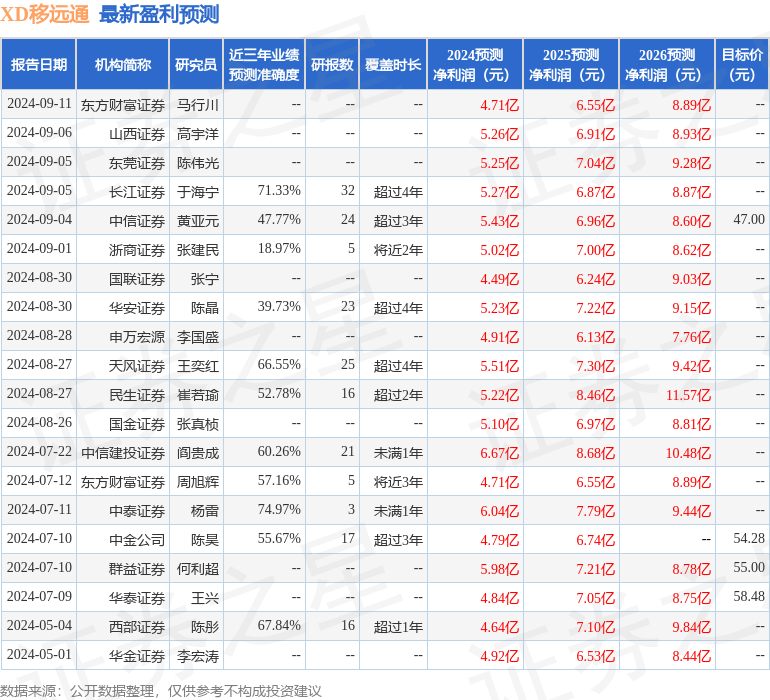770x700 pixels.
Task: Click 2024 profit forecast 6.67亿
Action: pyautogui.click(x=499, y=452)
